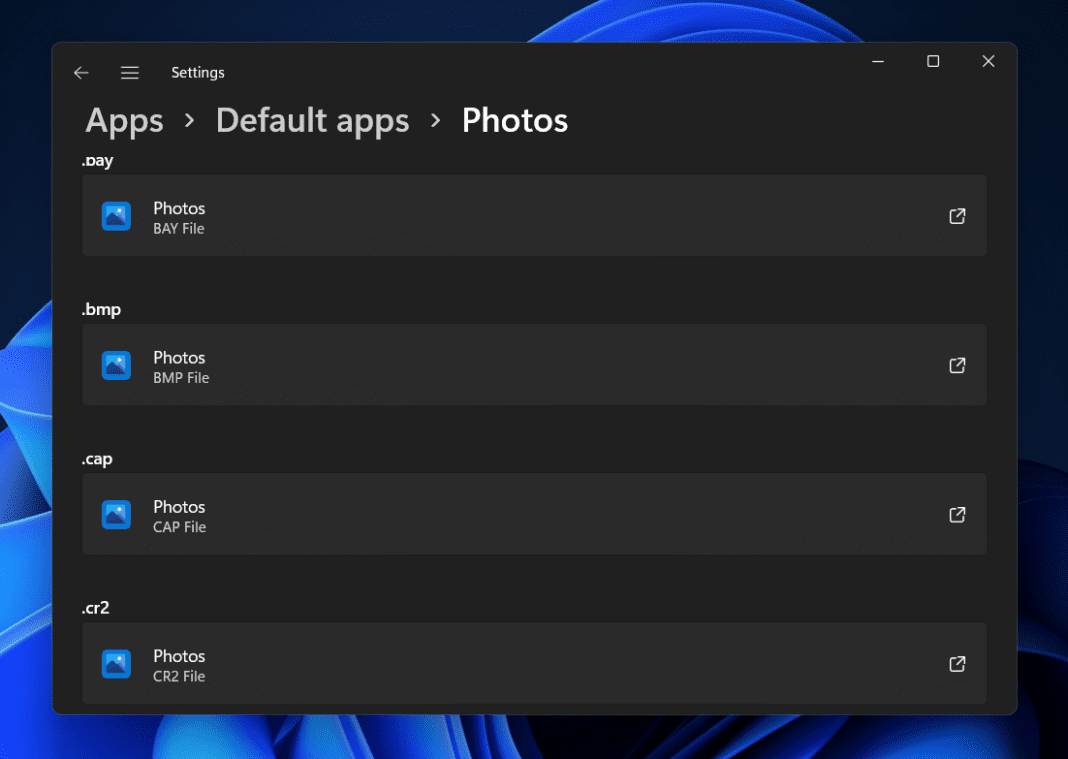Open the external link icon for CAP File
The width and height of the screenshot is (1068, 759).
(x=956, y=514)
